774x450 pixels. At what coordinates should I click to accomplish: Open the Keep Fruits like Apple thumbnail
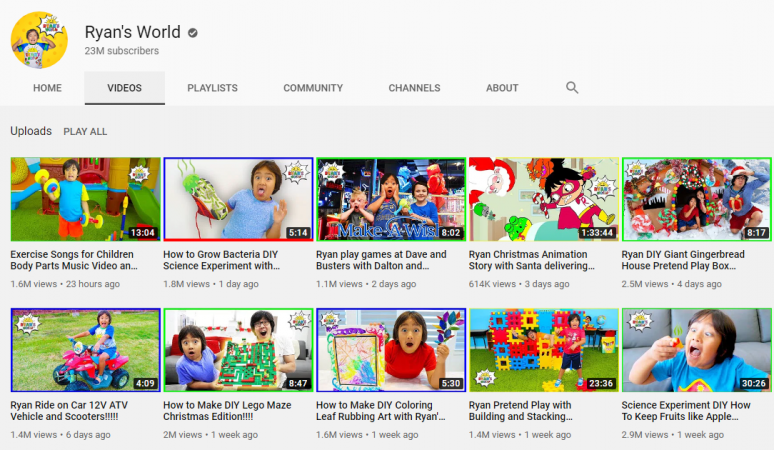point(697,350)
